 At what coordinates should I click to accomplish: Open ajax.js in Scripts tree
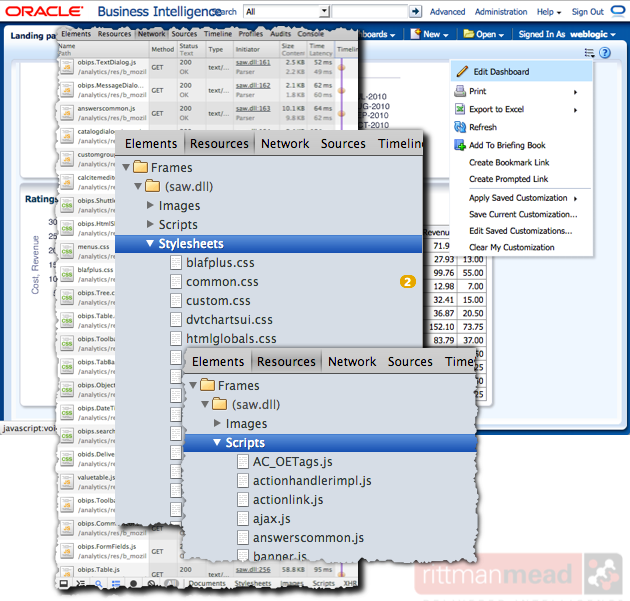tap(272, 519)
